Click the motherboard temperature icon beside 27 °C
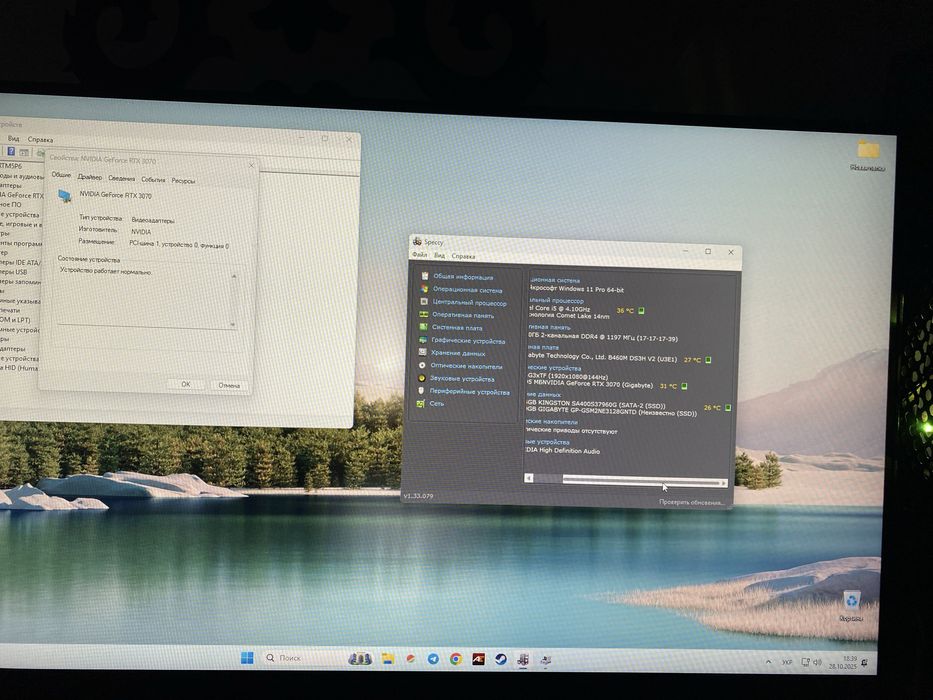Viewport: 933px width, 700px height. pyautogui.click(x=708, y=360)
